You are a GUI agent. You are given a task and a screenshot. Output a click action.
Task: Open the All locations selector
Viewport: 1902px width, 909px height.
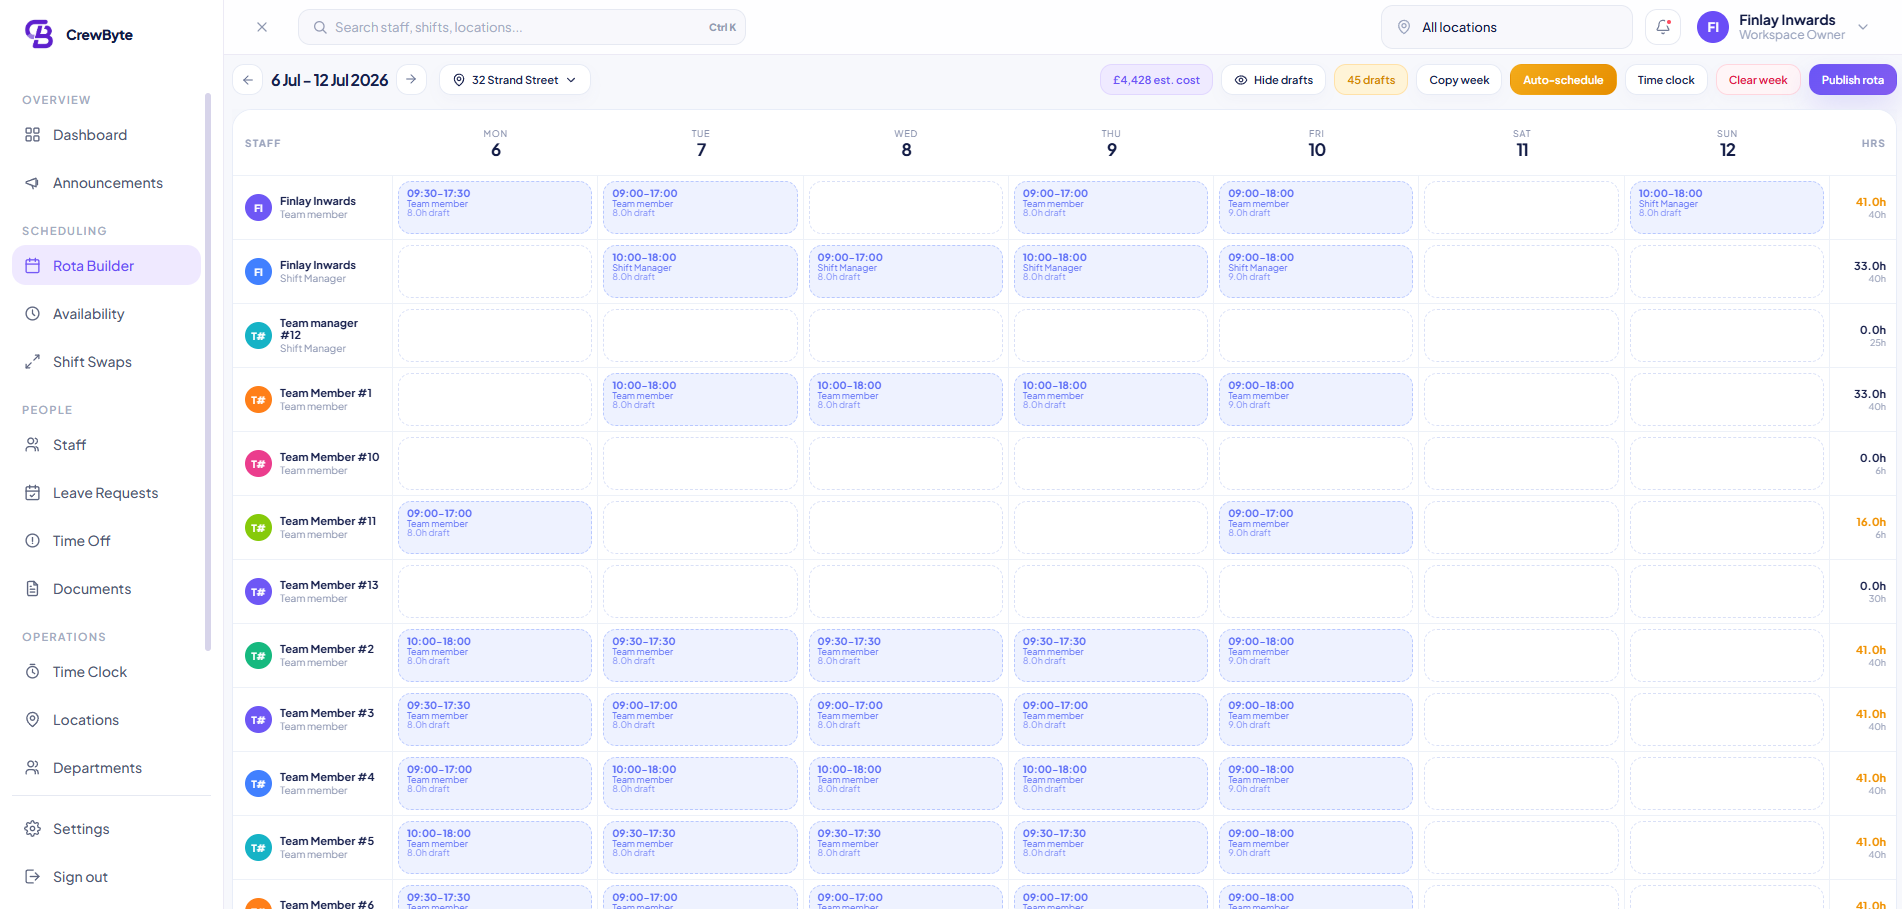[x=1506, y=27]
